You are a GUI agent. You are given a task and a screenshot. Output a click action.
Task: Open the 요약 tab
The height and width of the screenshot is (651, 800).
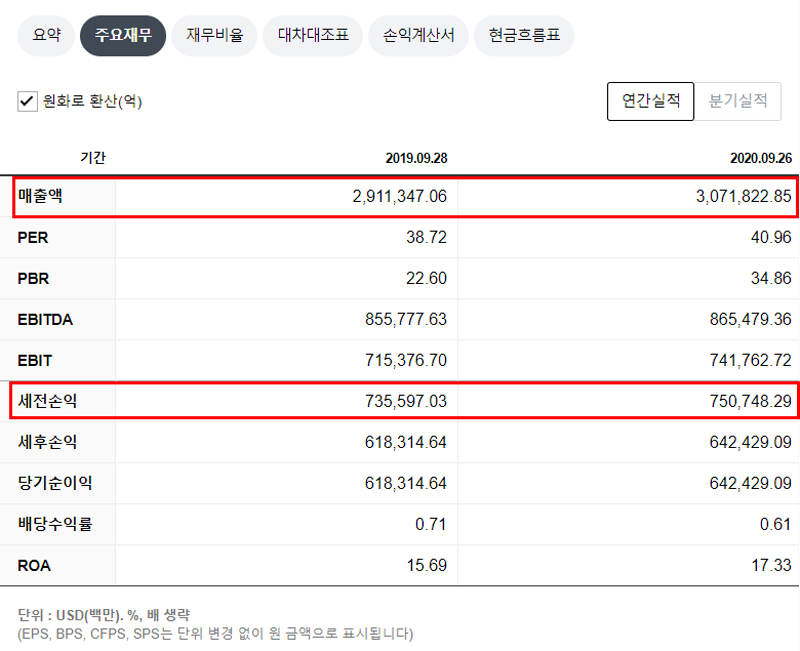coord(46,35)
